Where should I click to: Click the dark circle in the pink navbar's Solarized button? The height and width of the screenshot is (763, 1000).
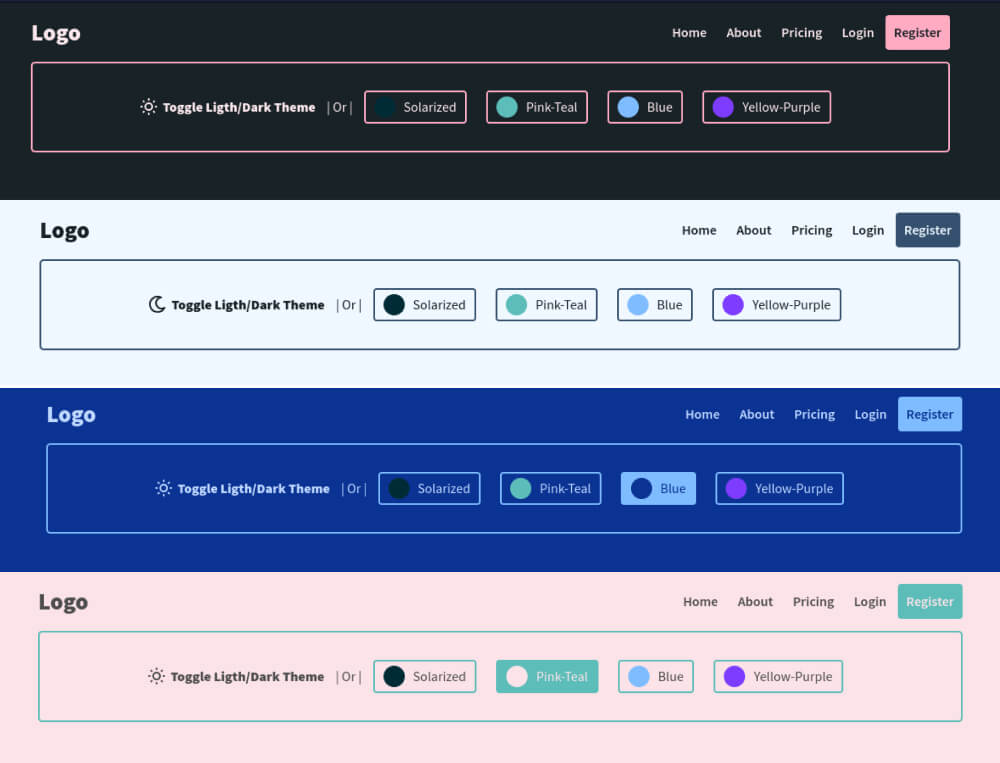396,676
